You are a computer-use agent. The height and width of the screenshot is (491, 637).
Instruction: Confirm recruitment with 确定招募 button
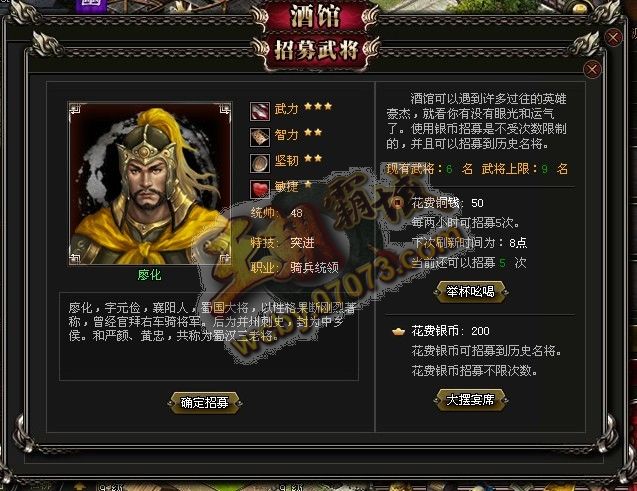click(205, 402)
